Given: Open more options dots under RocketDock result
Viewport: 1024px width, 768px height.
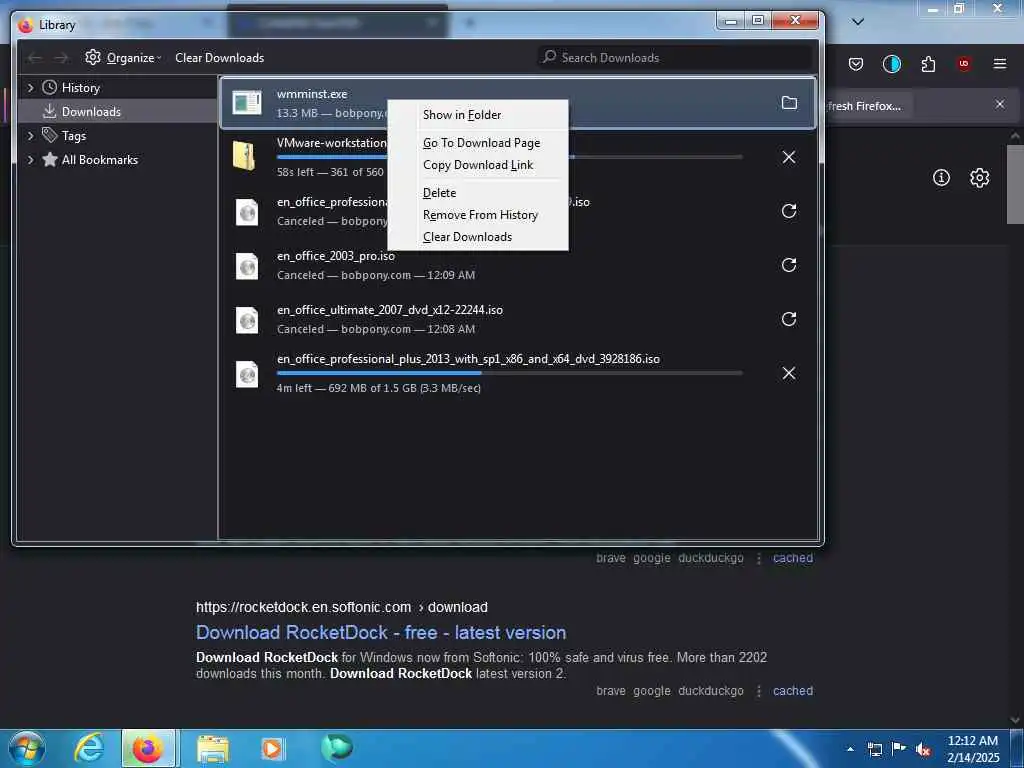Looking at the screenshot, I should point(759,691).
